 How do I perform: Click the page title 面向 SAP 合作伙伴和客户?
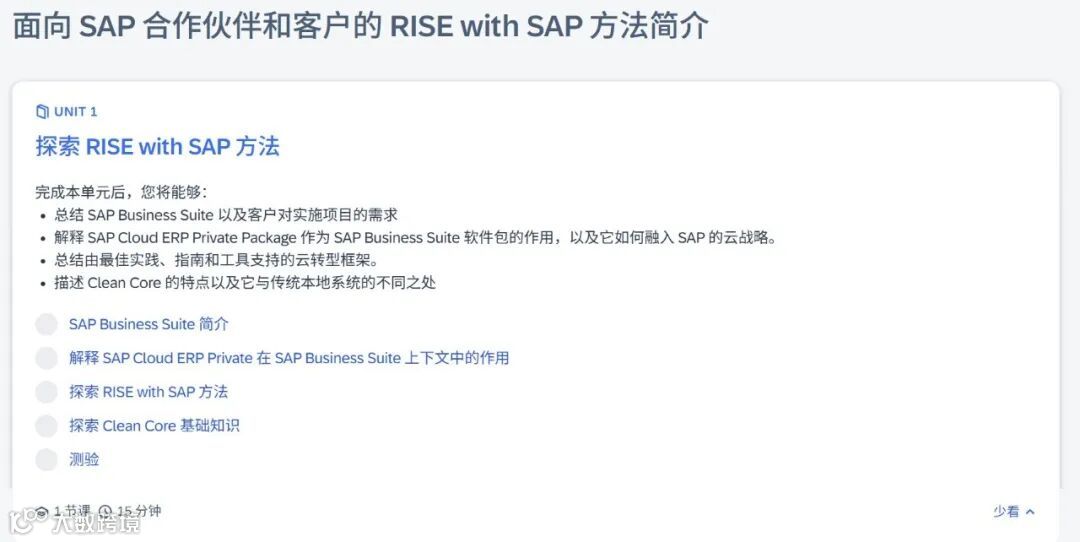[360, 26]
